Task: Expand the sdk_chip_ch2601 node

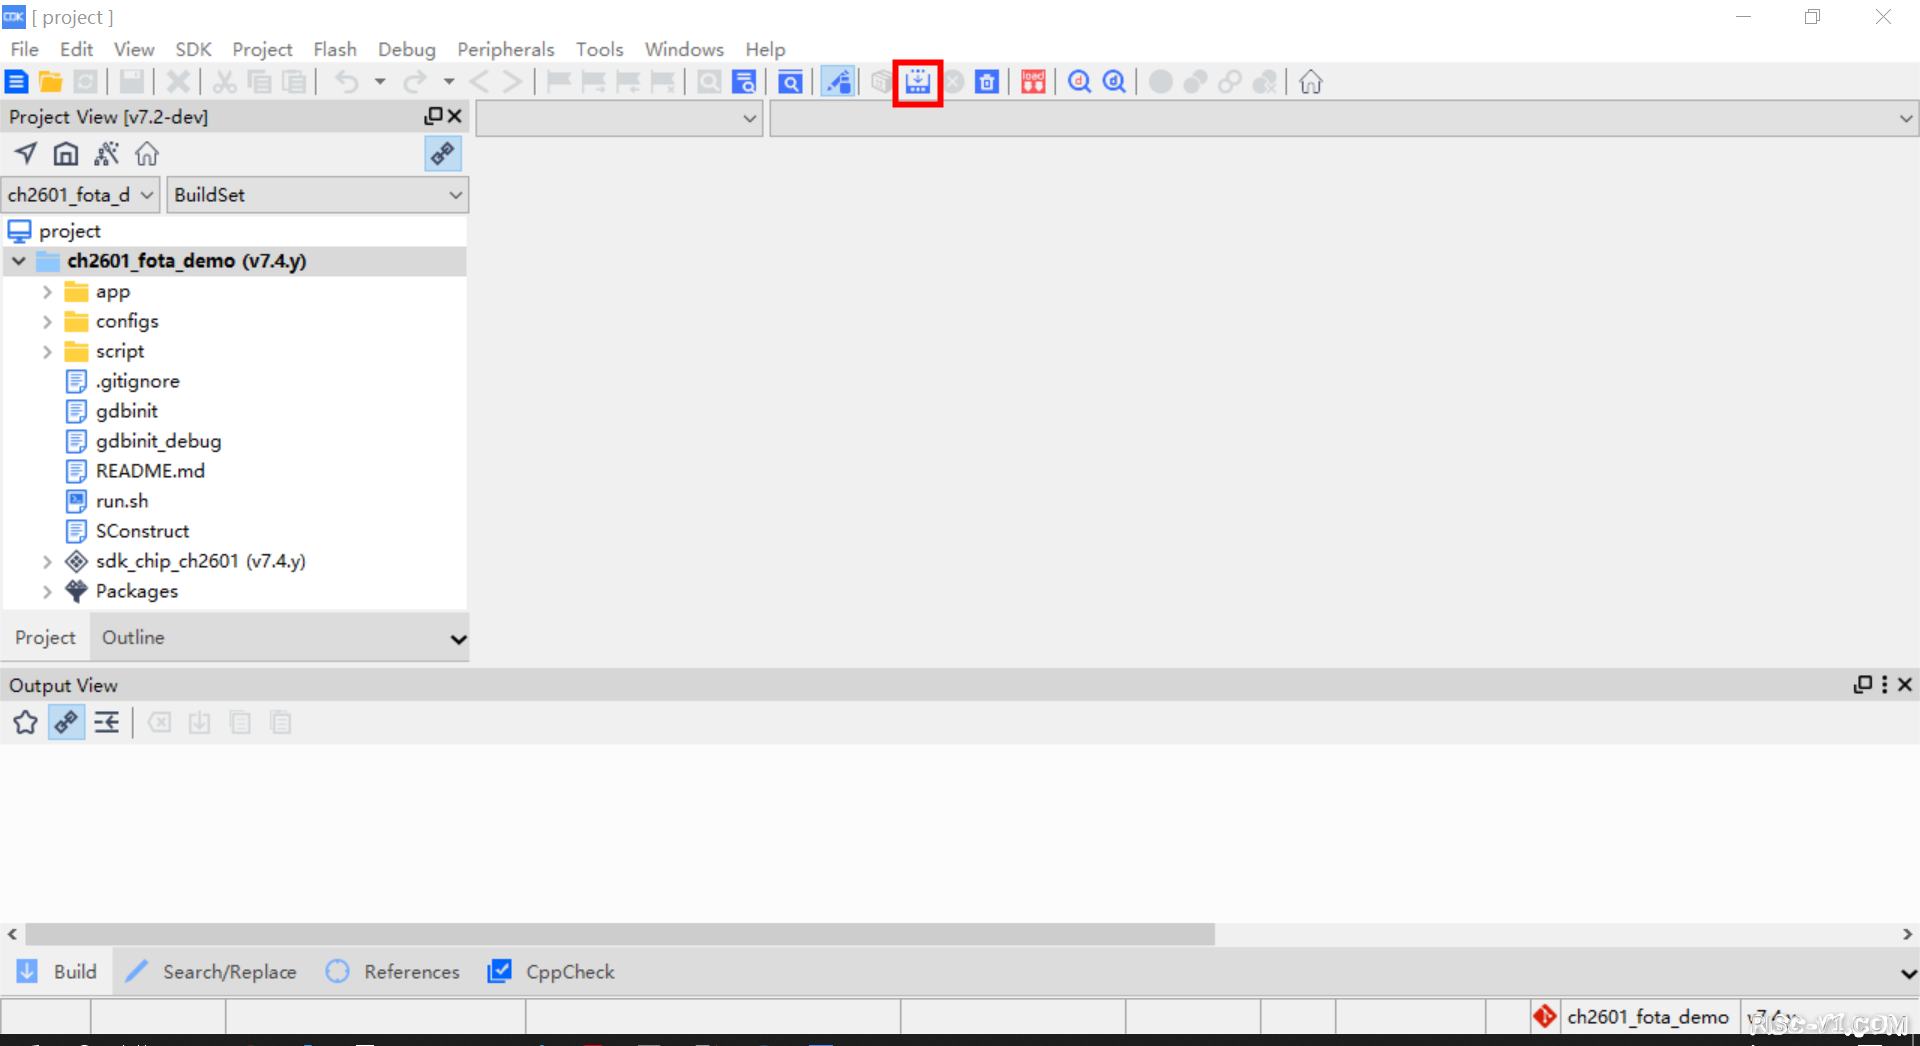Action: click(47, 562)
